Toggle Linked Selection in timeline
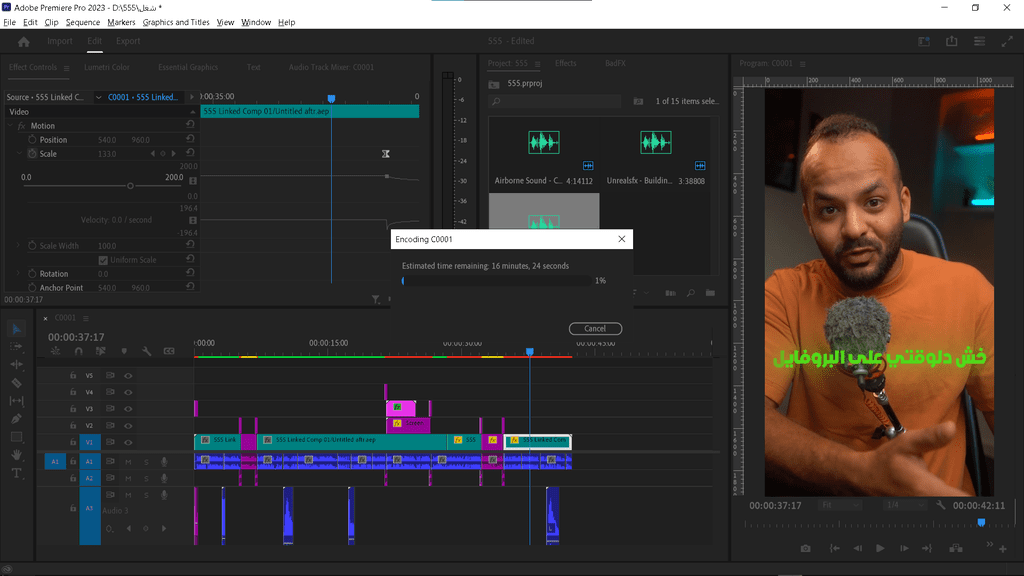Image resolution: width=1024 pixels, height=576 pixels. pyautogui.click(x=101, y=351)
